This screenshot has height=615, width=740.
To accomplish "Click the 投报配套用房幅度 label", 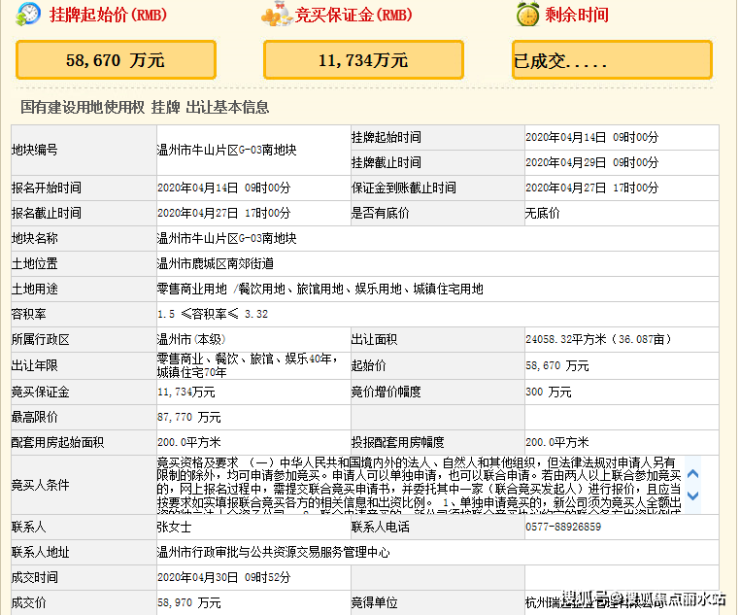I will pyautogui.click(x=398, y=442).
